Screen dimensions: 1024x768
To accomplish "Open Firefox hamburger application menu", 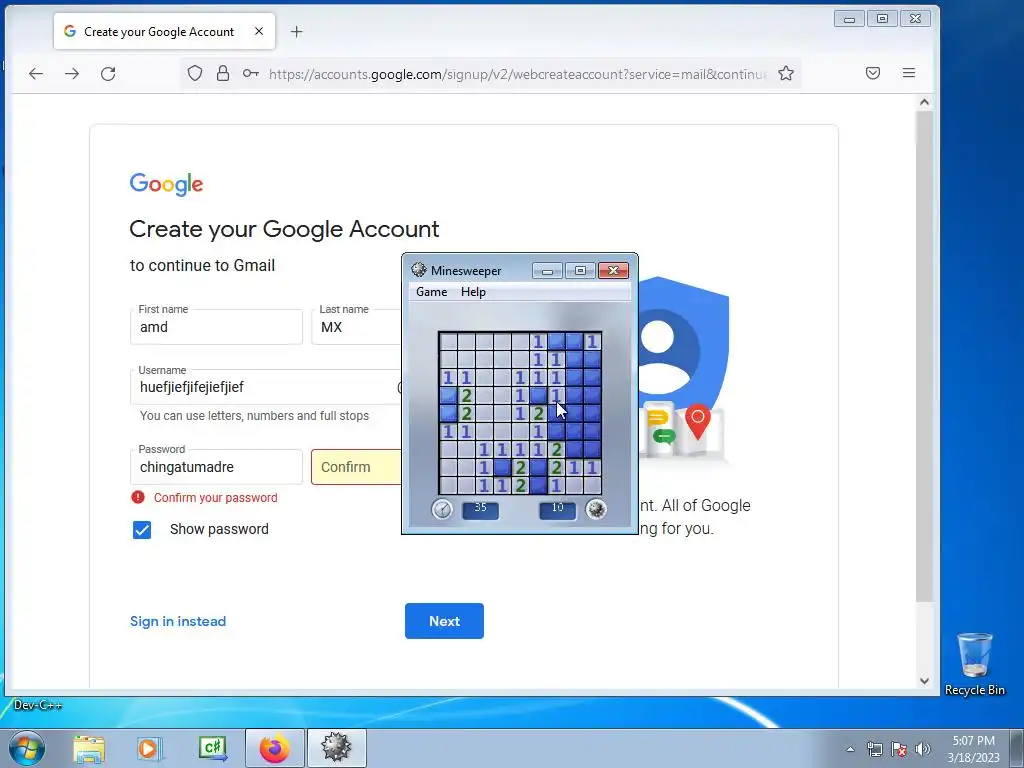I will pos(908,73).
